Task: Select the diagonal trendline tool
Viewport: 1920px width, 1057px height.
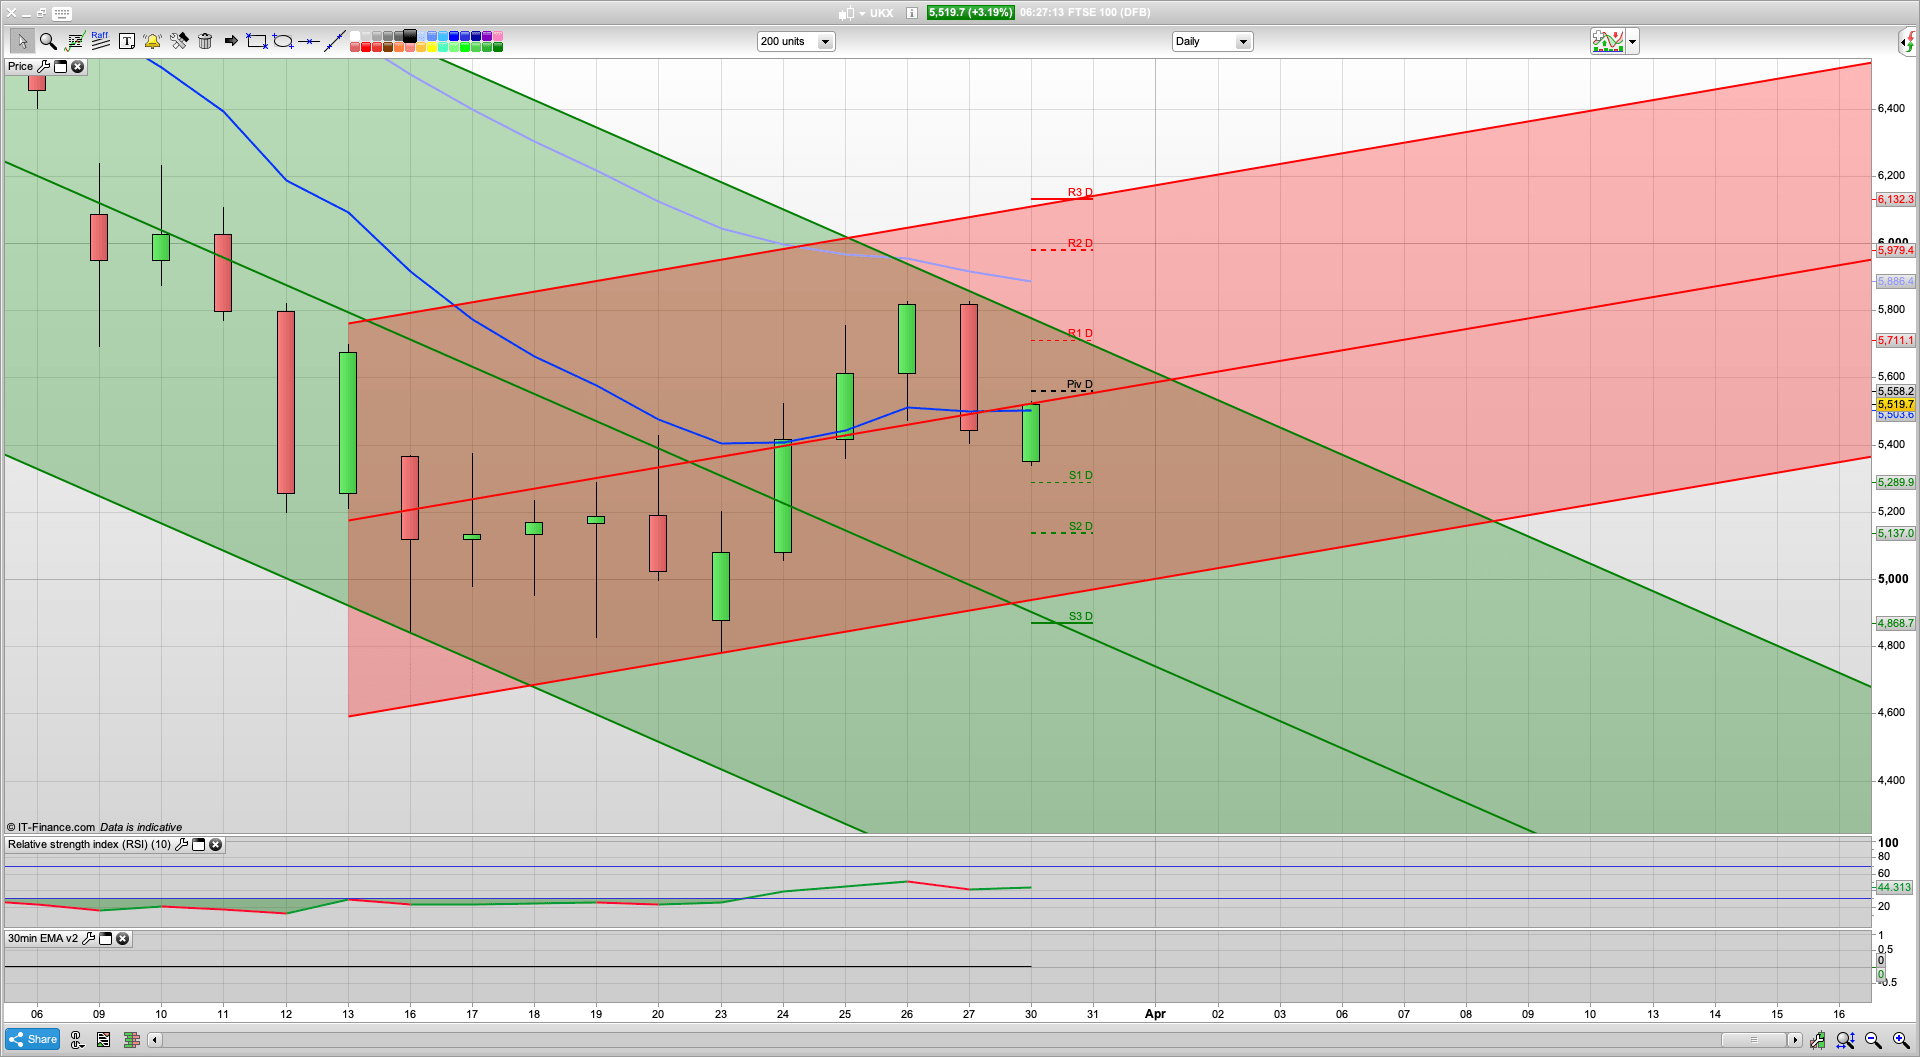Action: click(x=335, y=41)
